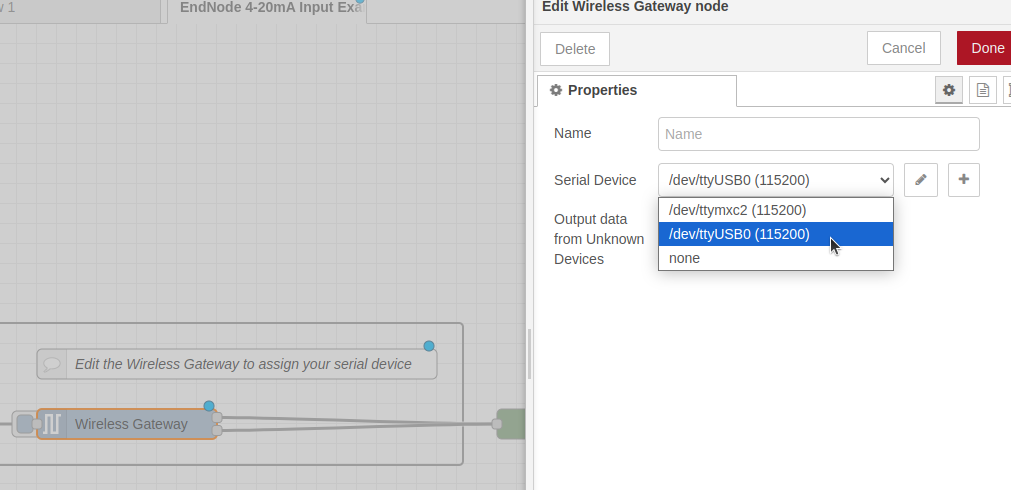Image resolution: width=1011 pixels, height=490 pixels.
Task: Click into the Name input field
Action: [818, 134]
